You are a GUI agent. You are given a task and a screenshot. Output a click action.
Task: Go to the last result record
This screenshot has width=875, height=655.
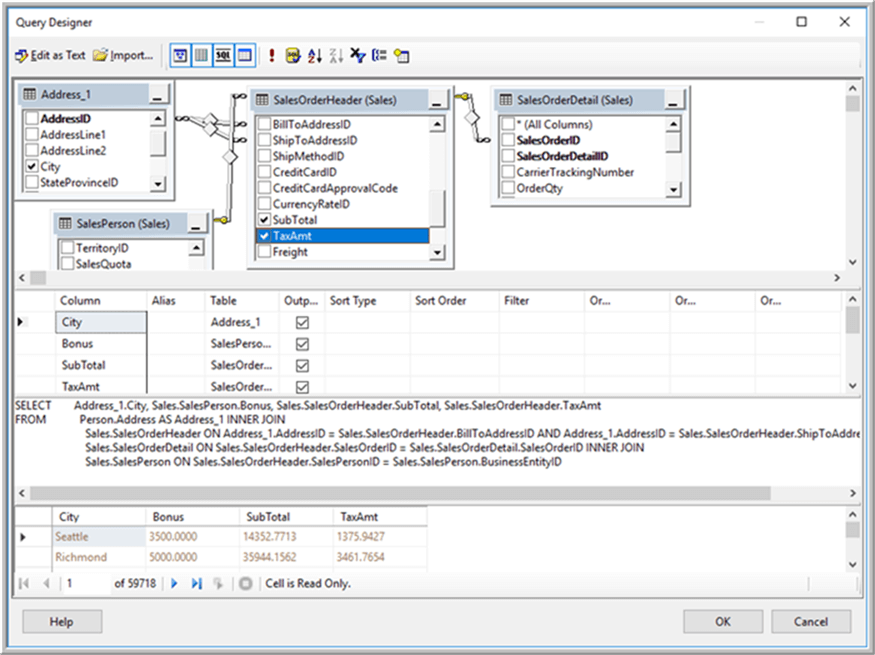(x=196, y=584)
